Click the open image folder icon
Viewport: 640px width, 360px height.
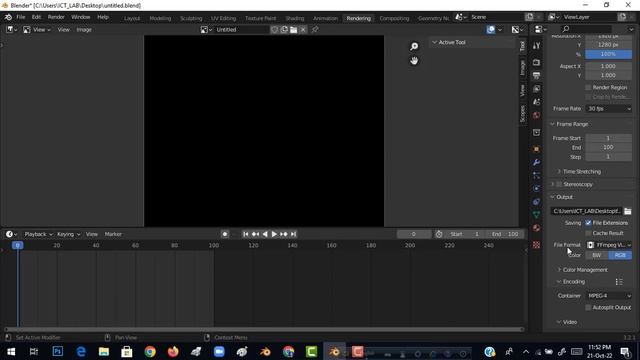pos(293,30)
